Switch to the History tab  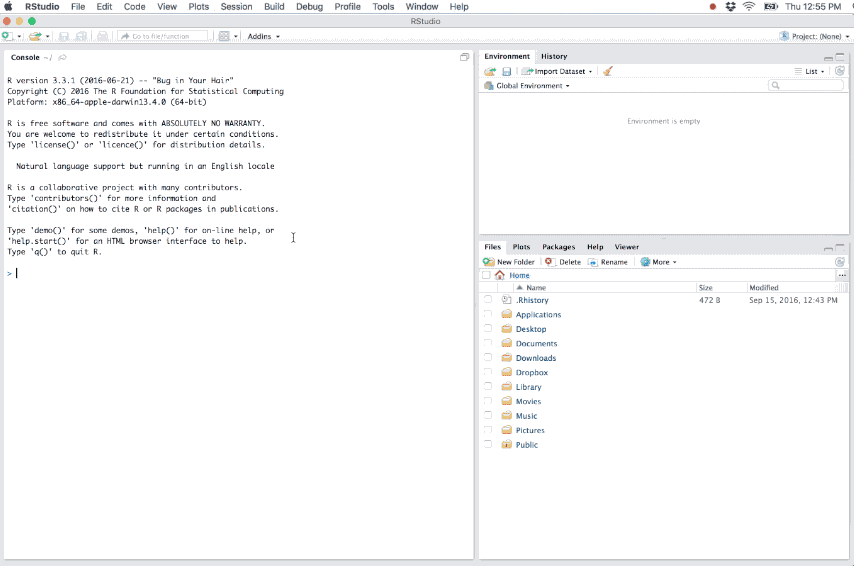[x=554, y=56]
